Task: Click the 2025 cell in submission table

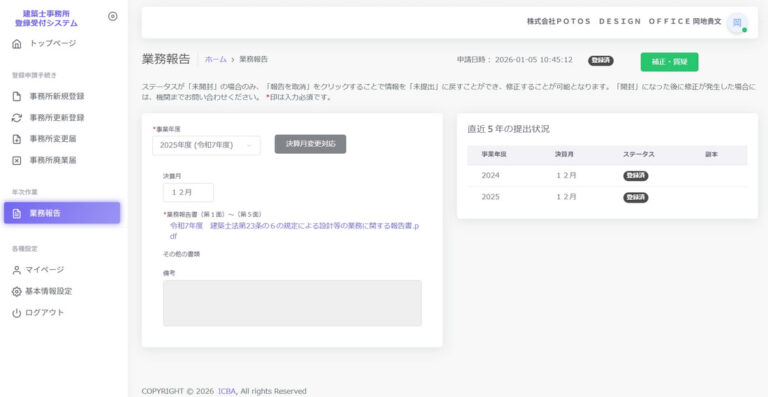Action: tap(491, 197)
